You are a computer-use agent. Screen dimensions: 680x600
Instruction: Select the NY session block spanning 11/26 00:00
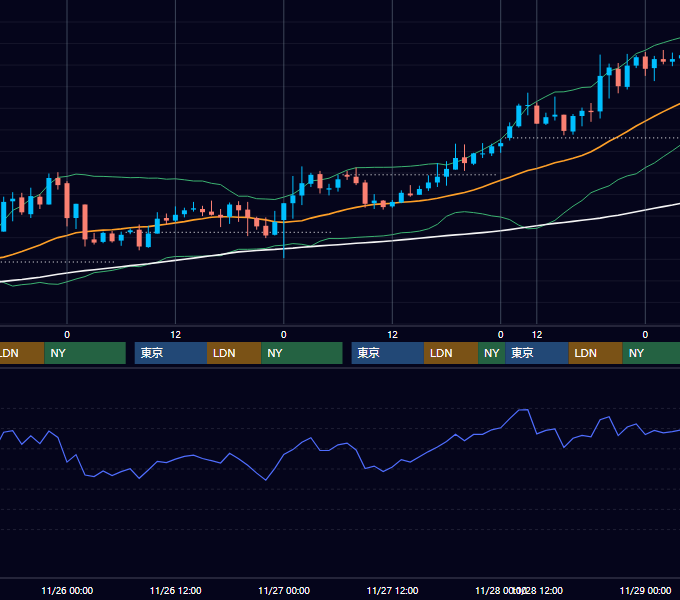point(85,353)
